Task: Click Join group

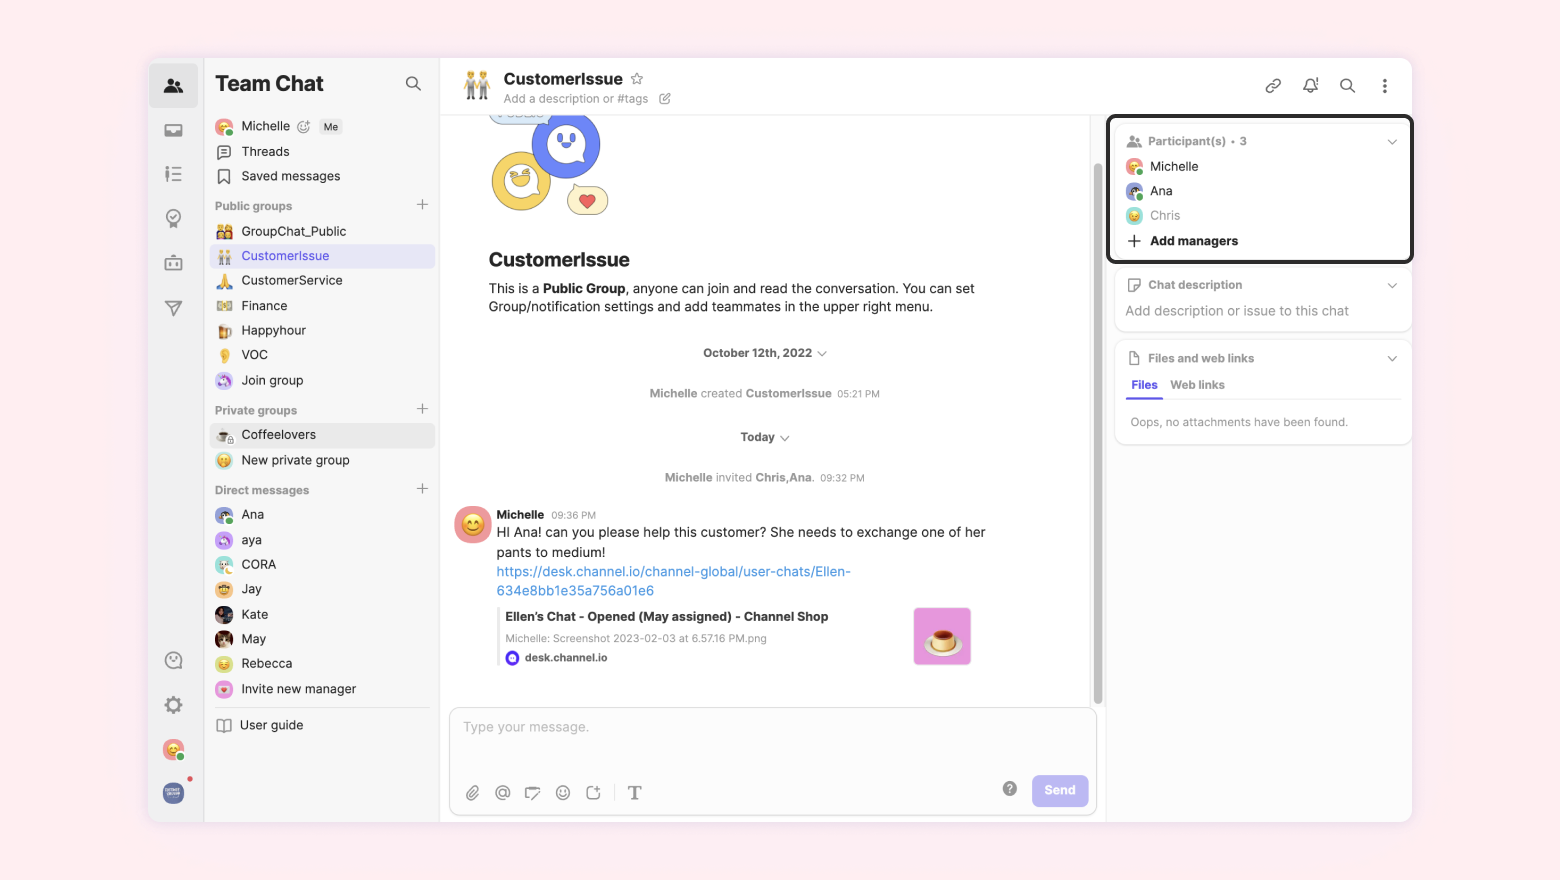Action: coord(322,380)
